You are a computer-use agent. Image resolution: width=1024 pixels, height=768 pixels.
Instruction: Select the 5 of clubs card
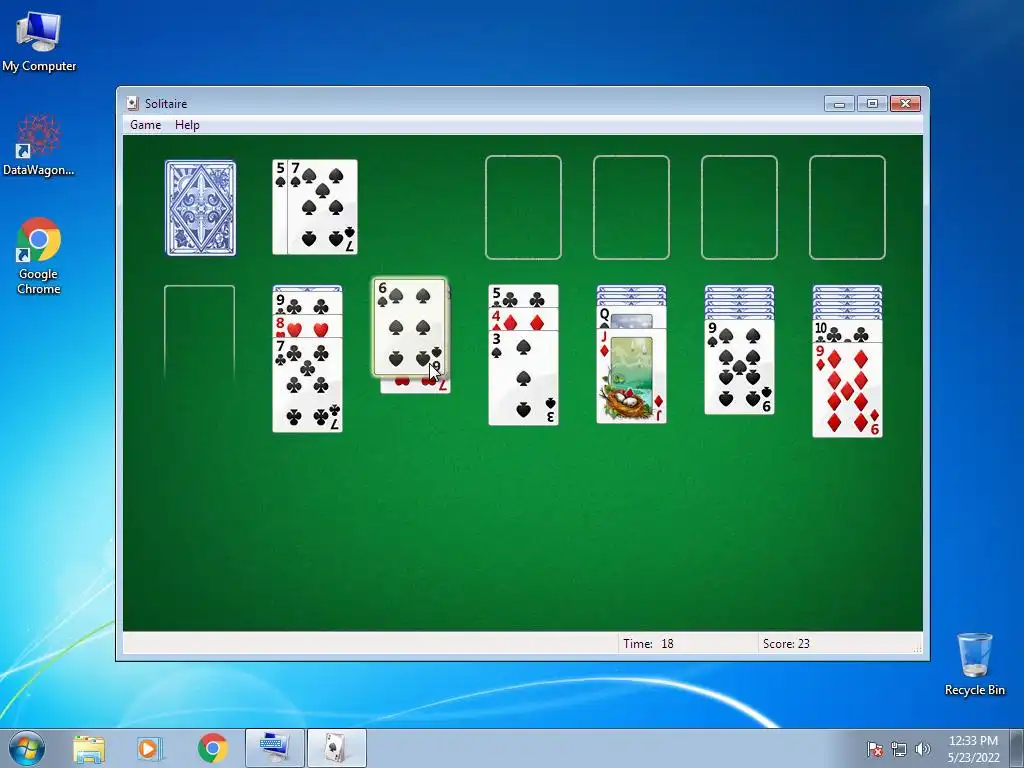pyautogui.click(x=523, y=296)
